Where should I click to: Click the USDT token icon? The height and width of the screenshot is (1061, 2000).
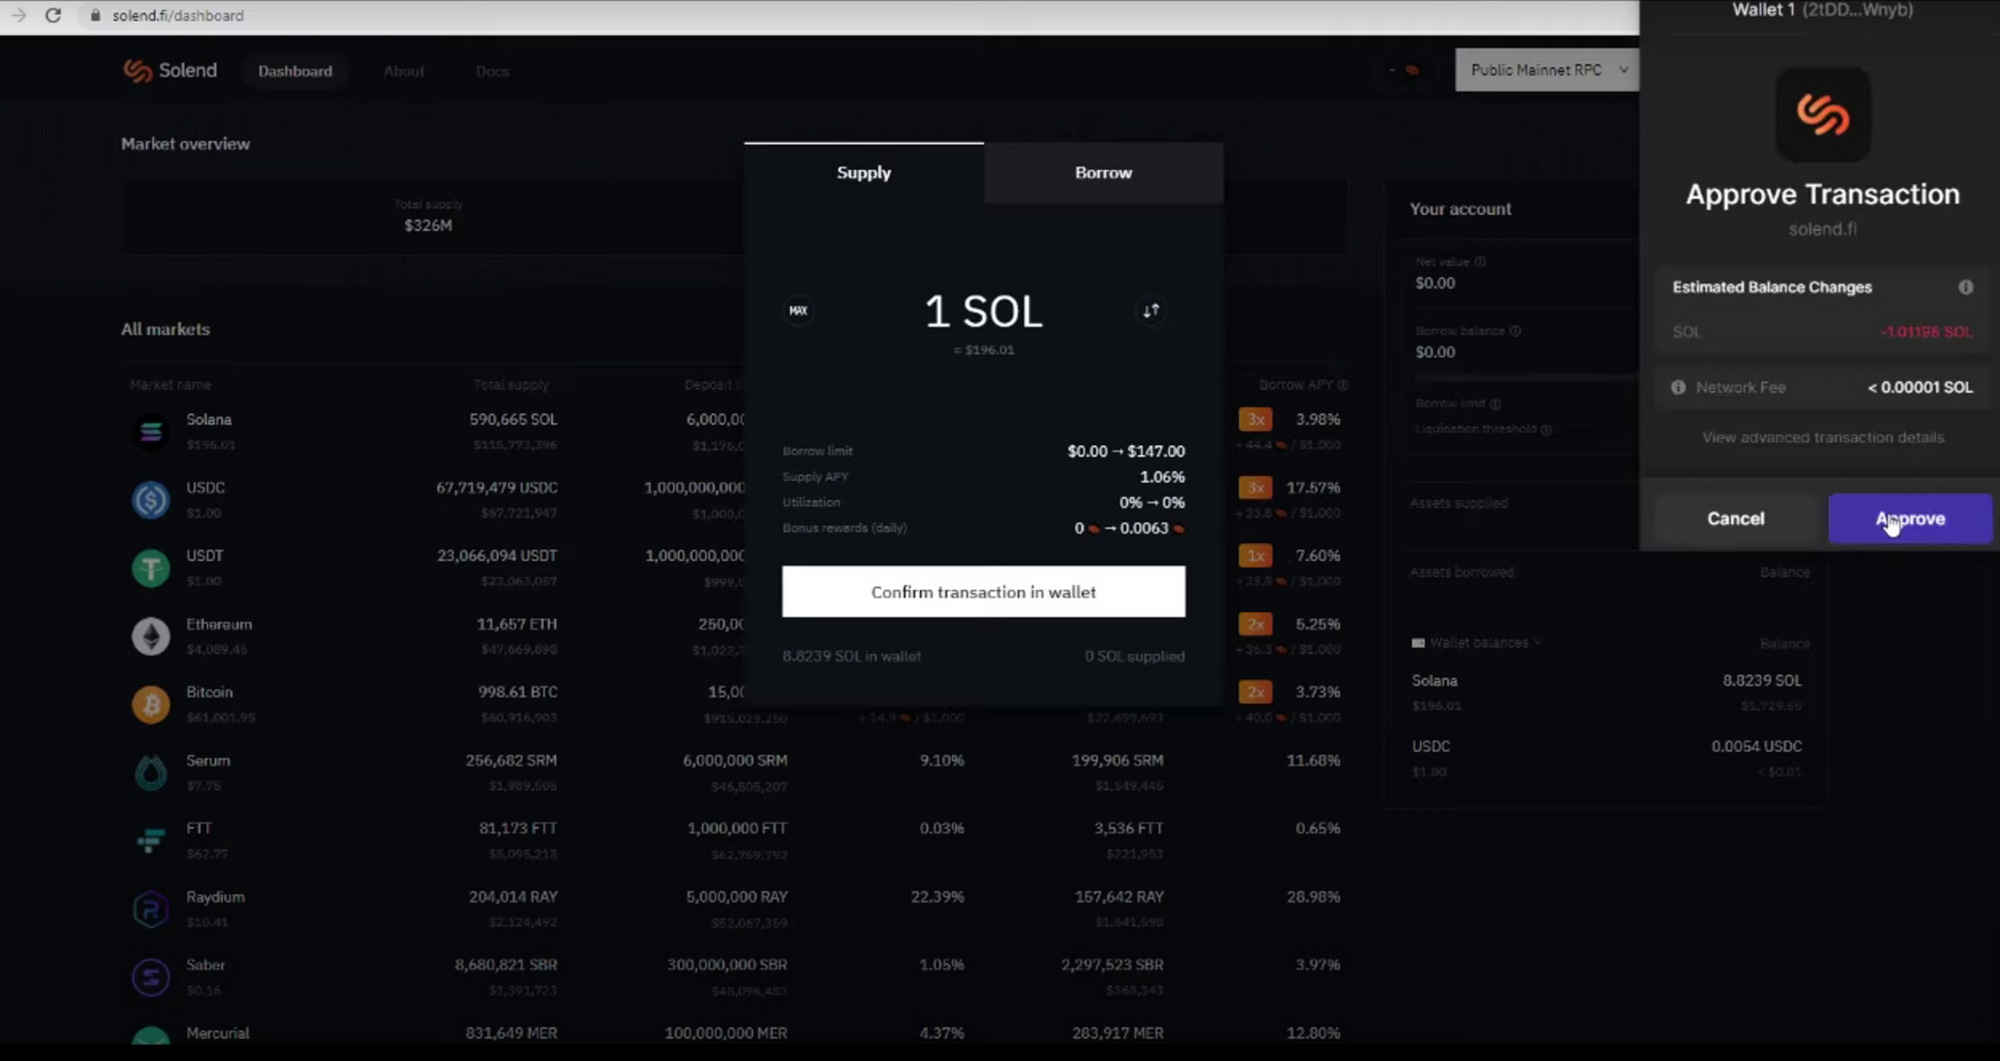[x=150, y=567]
